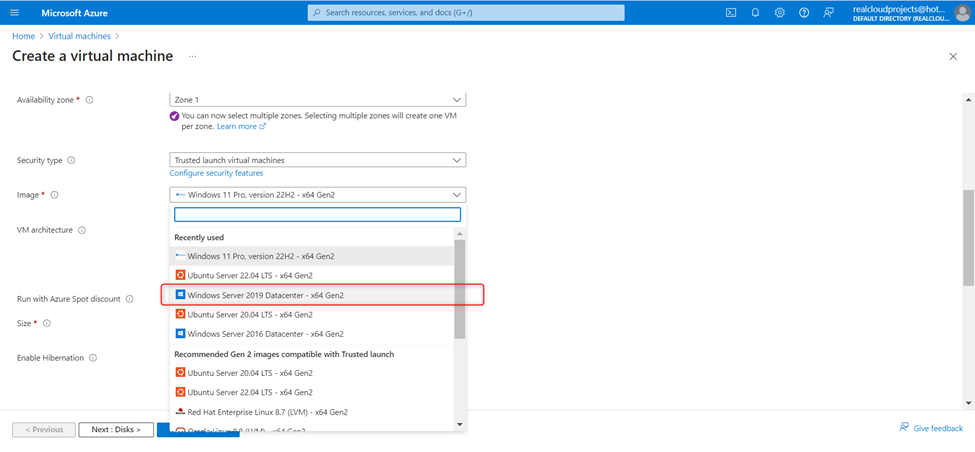Click the image search filter box
Image resolution: width=975 pixels, height=452 pixels.
pos(318,214)
